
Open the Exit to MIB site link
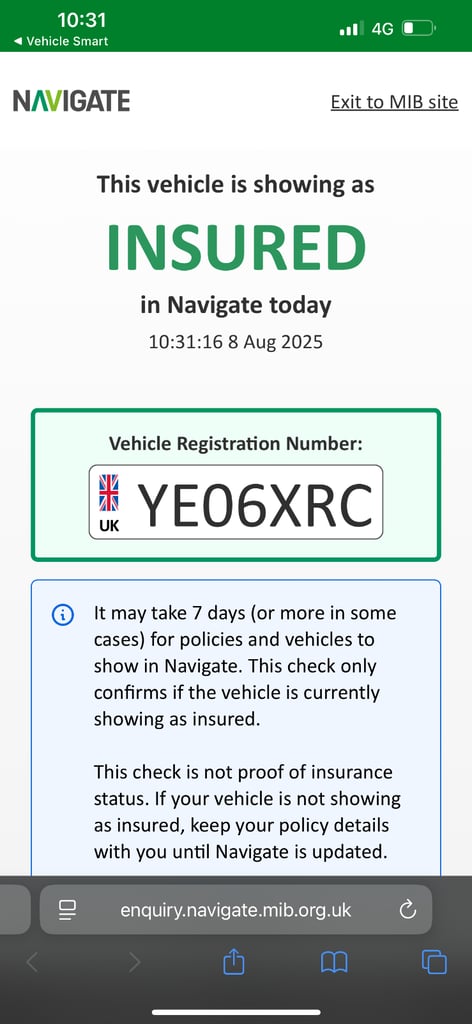tap(394, 103)
